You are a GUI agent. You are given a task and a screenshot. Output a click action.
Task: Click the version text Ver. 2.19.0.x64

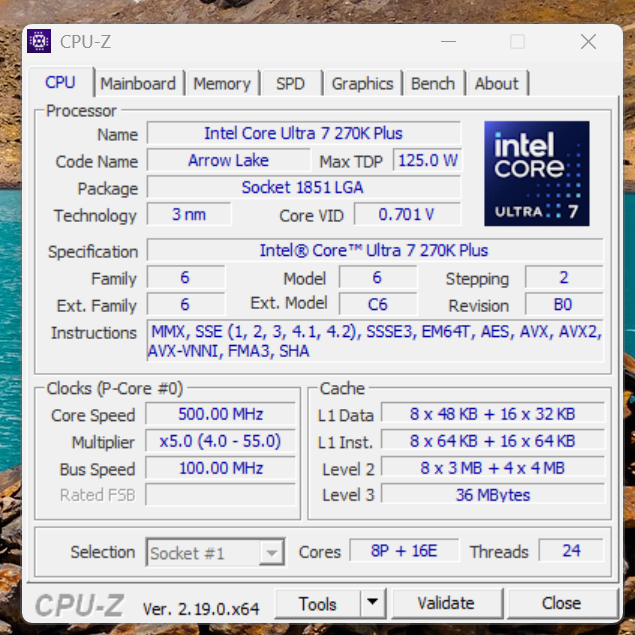[201, 609]
